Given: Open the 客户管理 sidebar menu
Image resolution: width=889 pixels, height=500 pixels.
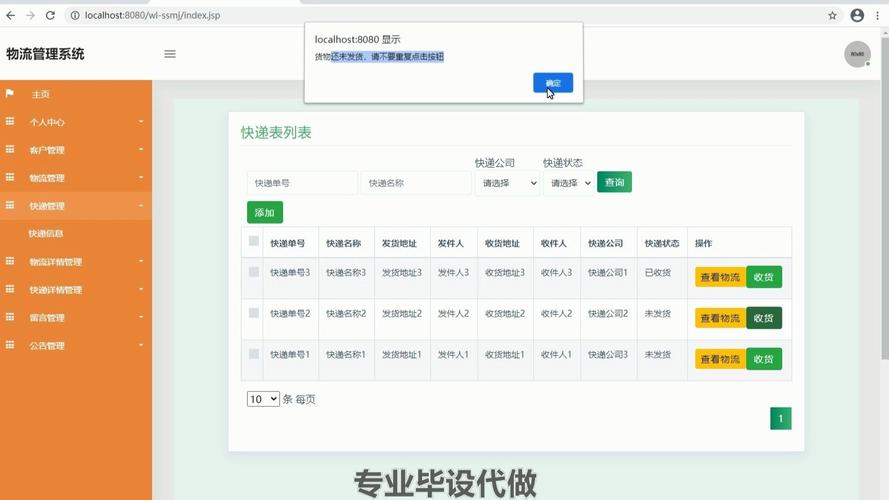Looking at the screenshot, I should (x=76, y=150).
